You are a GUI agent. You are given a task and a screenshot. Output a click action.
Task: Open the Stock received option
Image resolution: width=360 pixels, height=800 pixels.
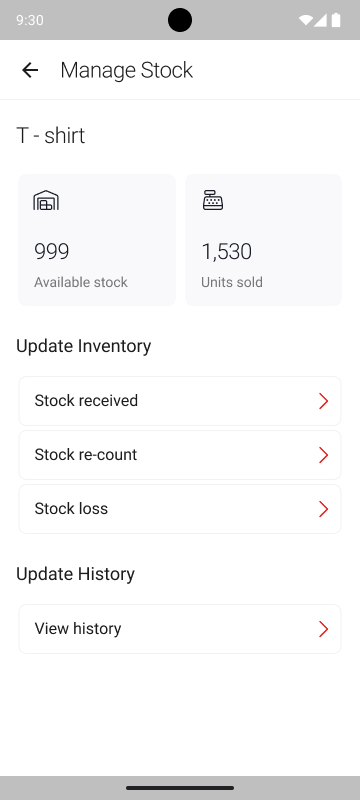pyautogui.click(x=180, y=401)
